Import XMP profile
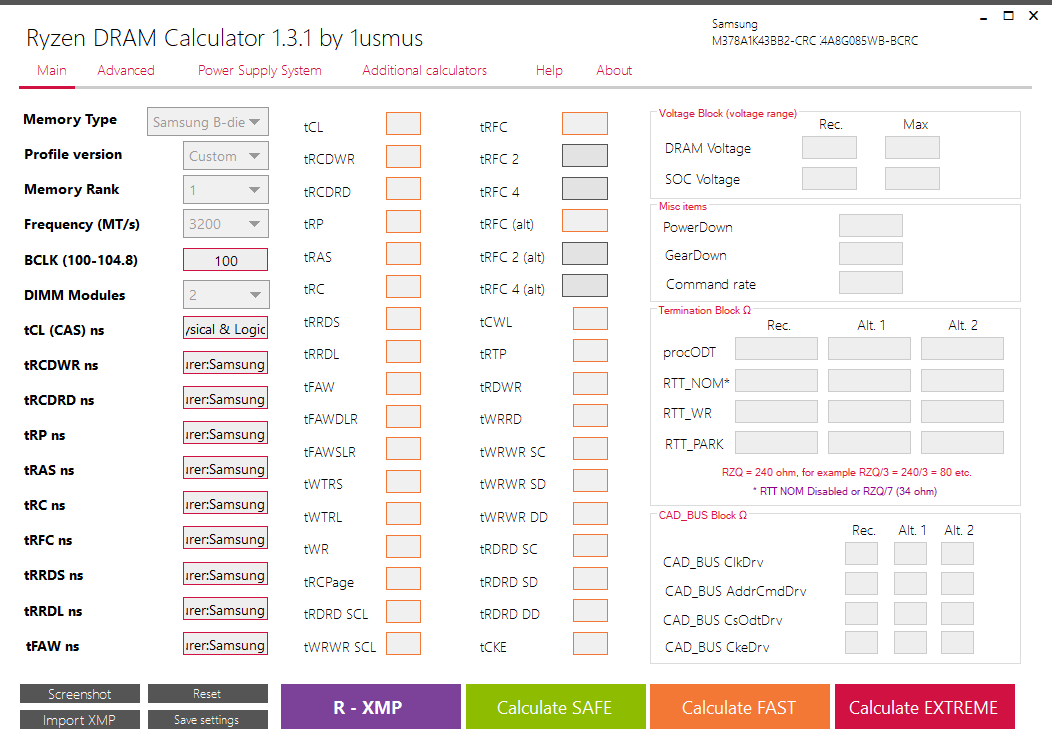Viewport: 1052px width, 753px height. [80, 719]
